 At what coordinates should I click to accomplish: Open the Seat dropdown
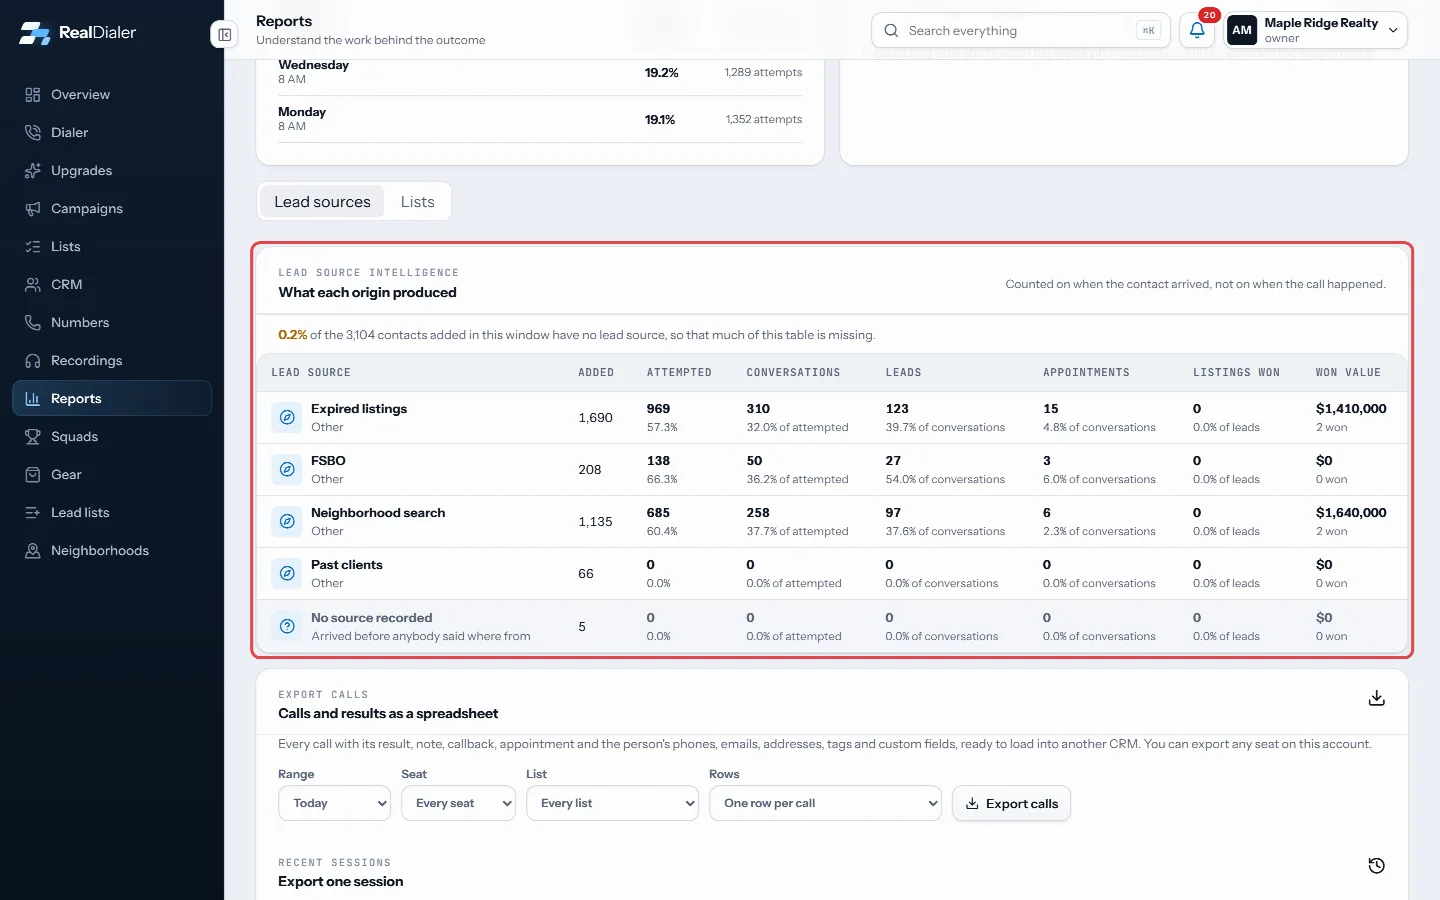458,803
